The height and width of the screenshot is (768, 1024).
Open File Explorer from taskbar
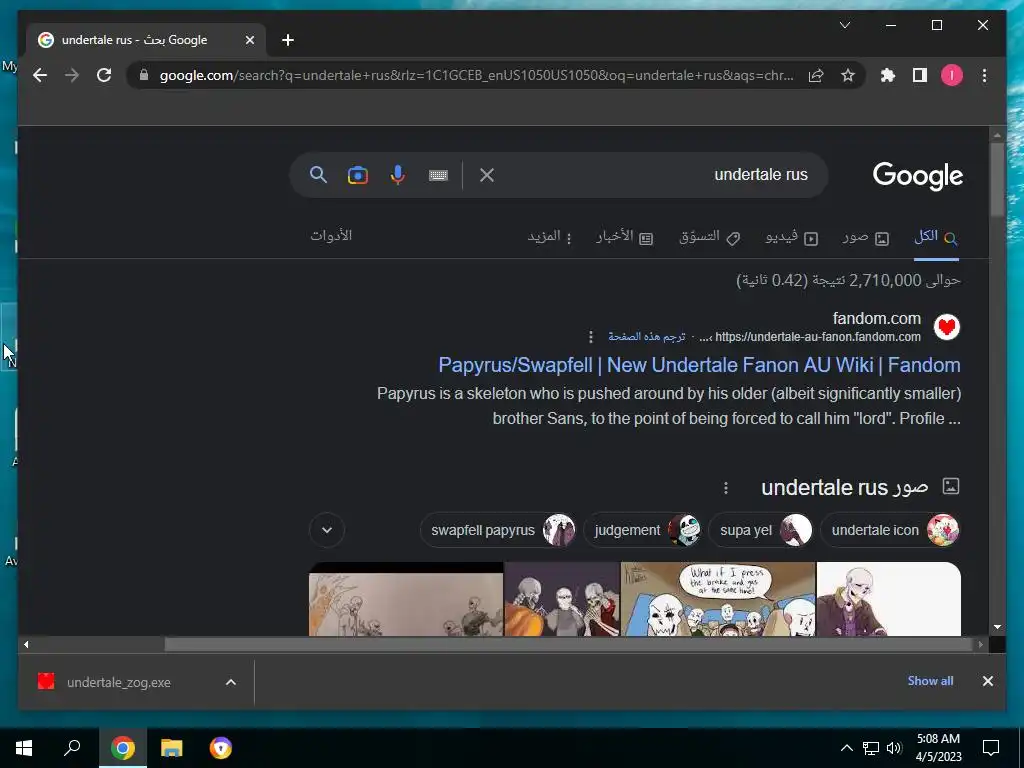pyautogui.click(x=172, y=748)
